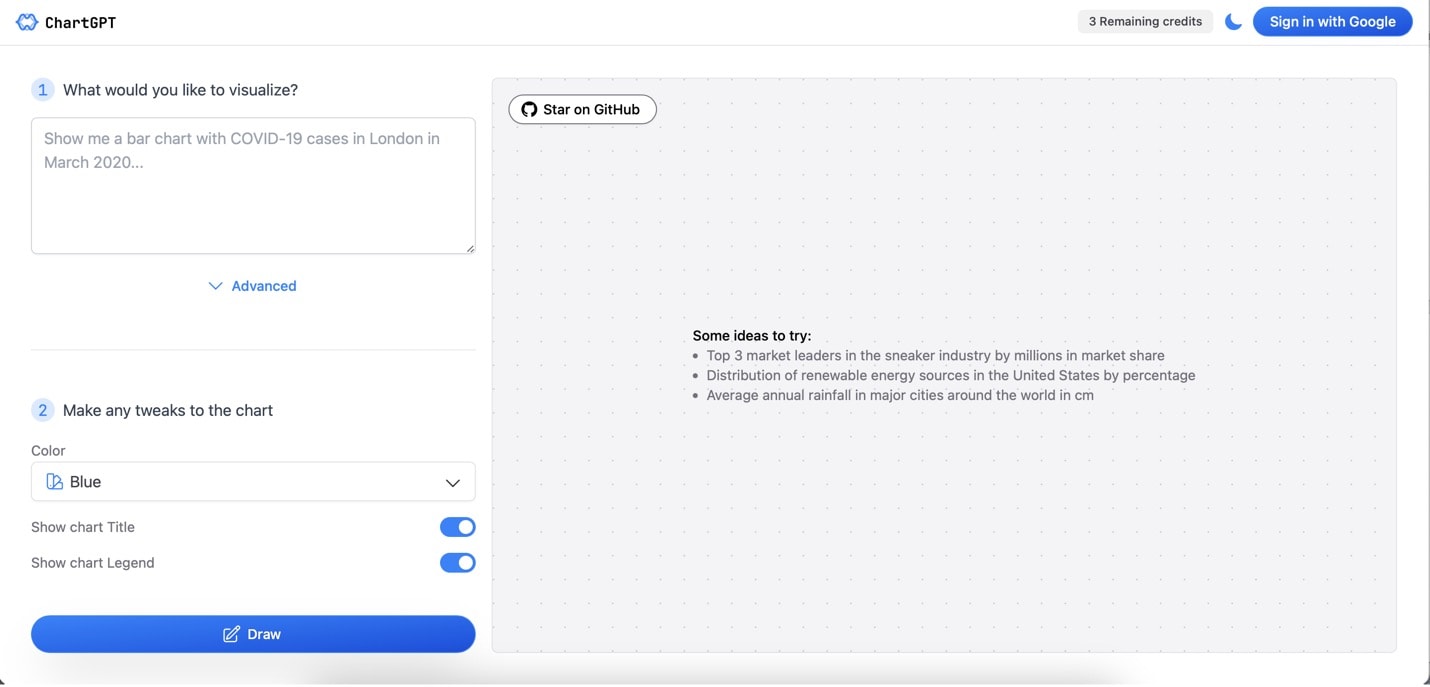Click the ChartGPT logo icon
This screenshot has height=687, width=1430.
click(27, 22)
